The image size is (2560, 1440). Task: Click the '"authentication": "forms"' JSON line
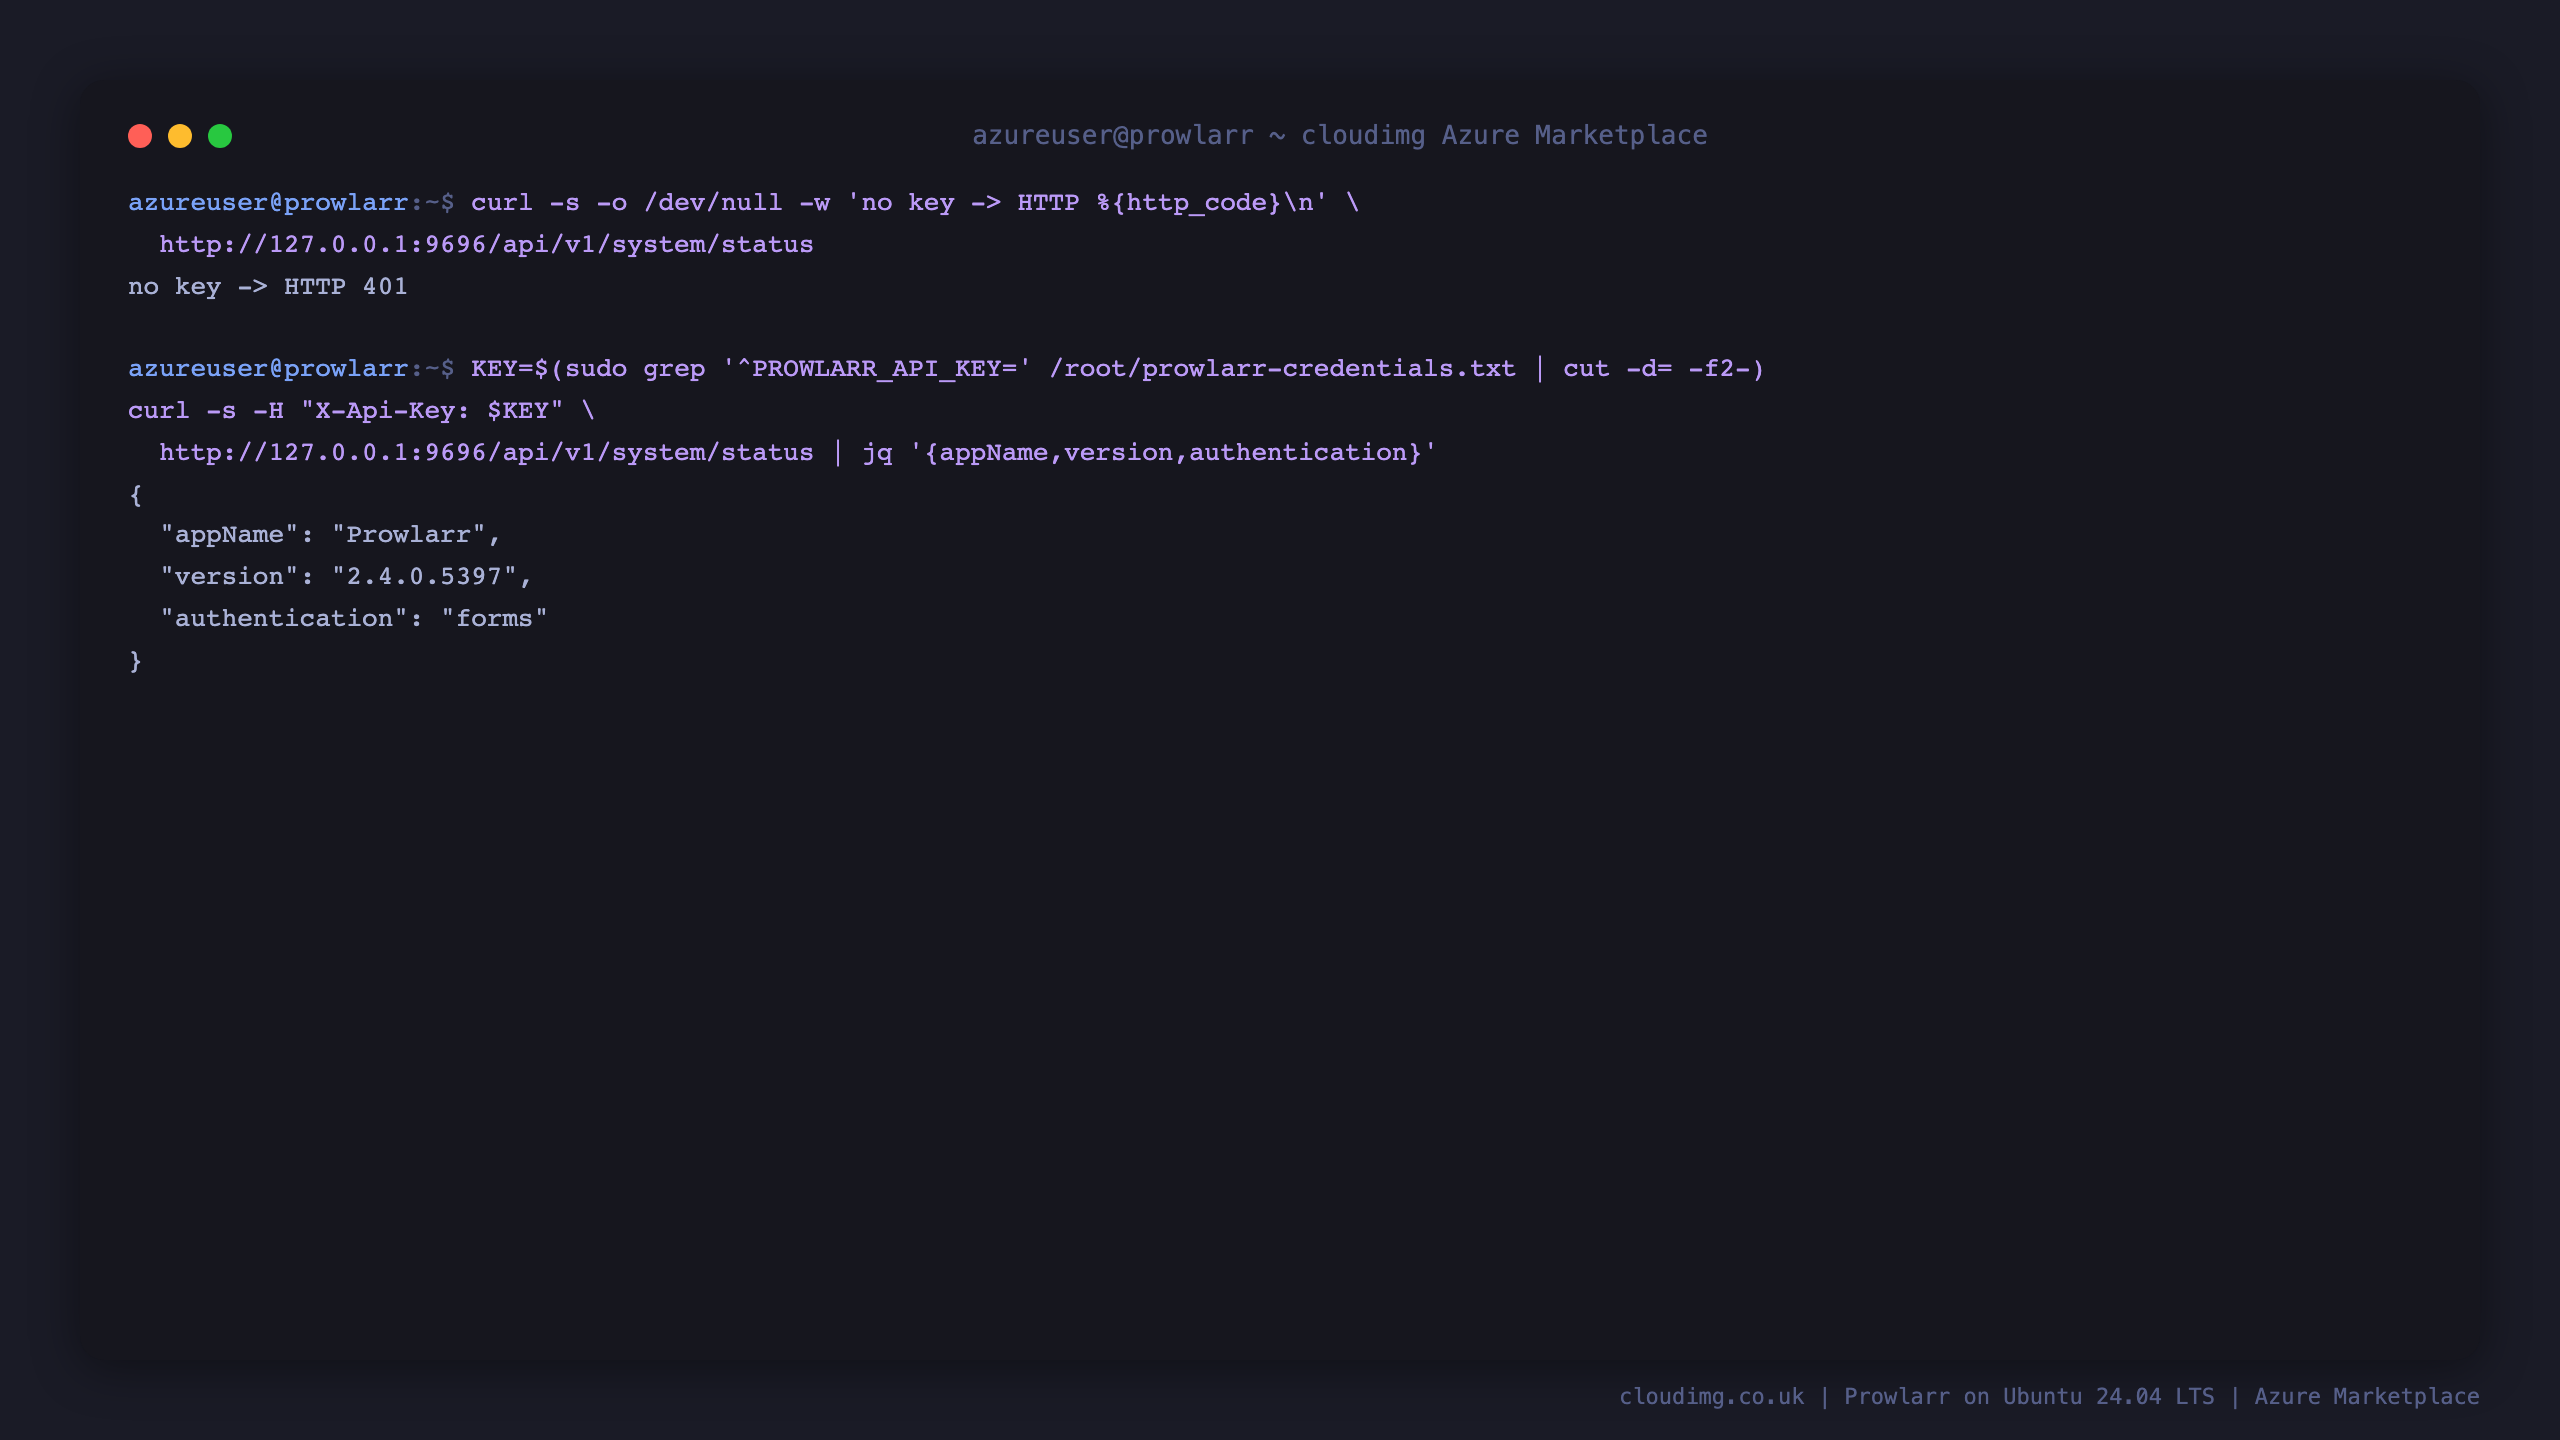point(354,619)
